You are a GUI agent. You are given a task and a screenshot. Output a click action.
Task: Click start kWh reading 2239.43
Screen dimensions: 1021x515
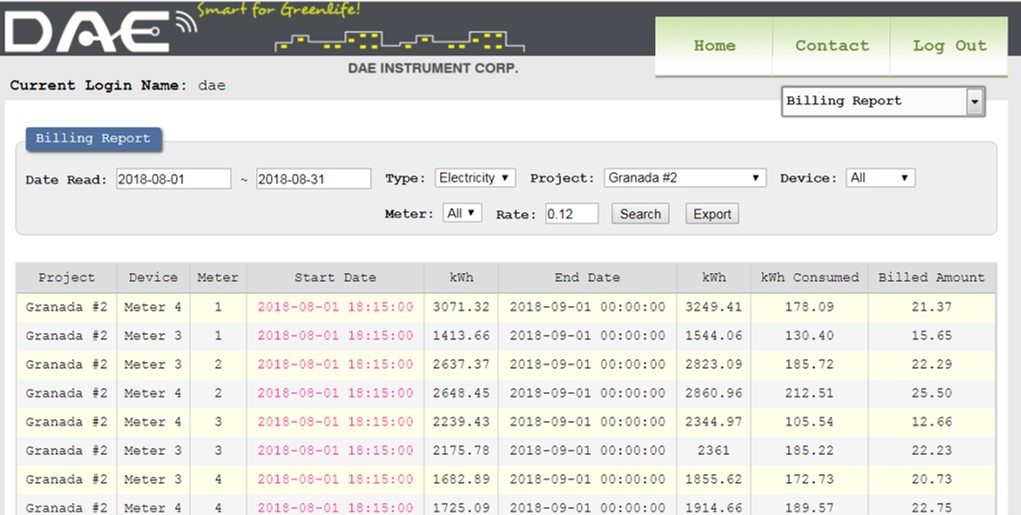[461, 421]
